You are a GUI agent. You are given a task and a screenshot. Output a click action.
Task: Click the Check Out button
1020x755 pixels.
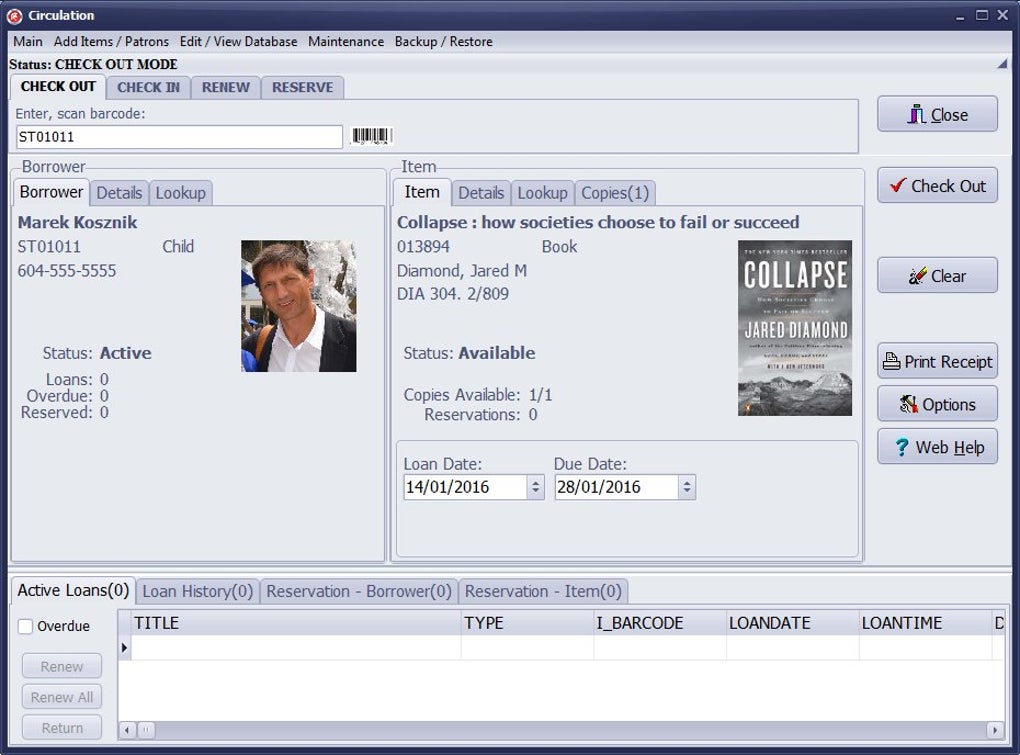pos(937,186)
